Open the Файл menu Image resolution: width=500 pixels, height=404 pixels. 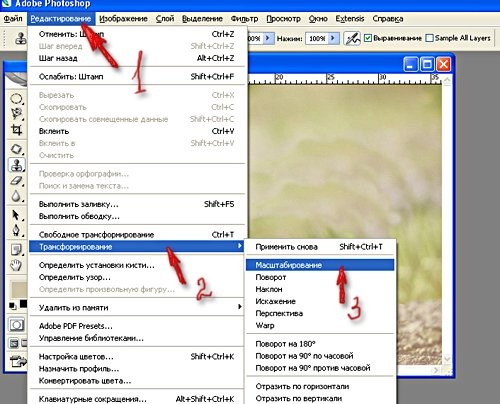13,19
